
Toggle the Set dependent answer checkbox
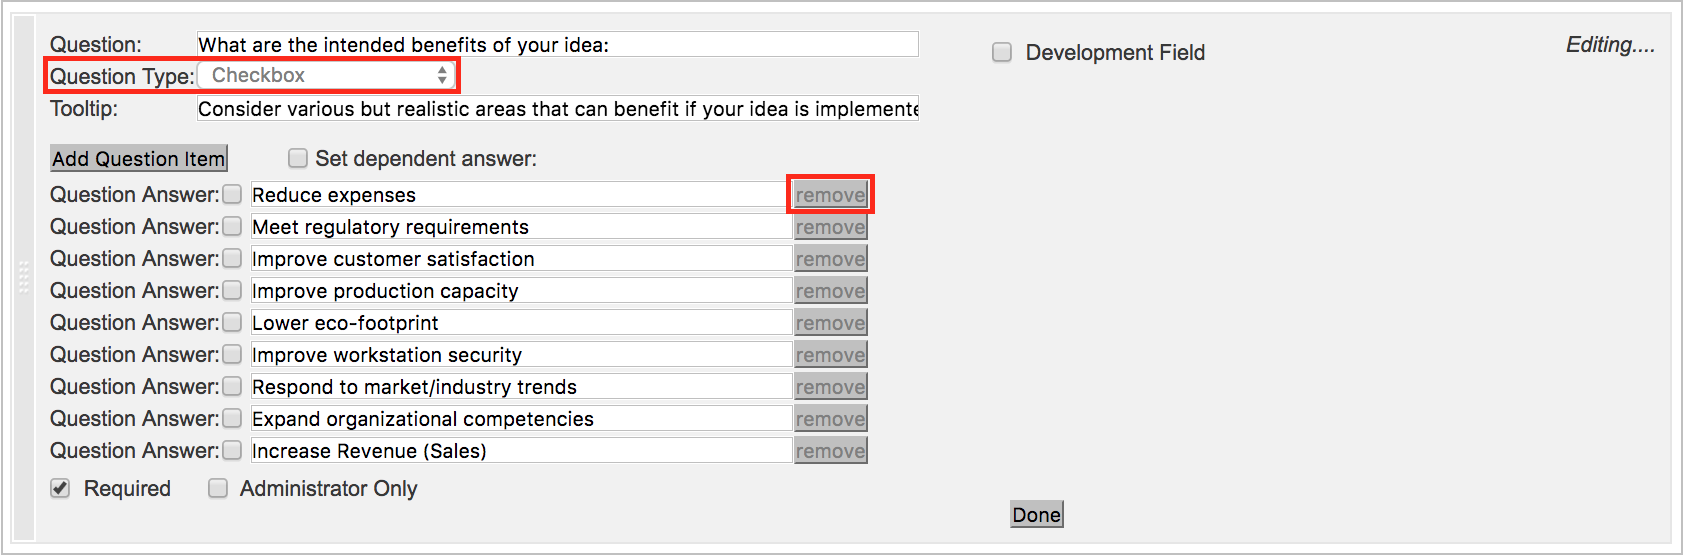click(x=297, y=158)
